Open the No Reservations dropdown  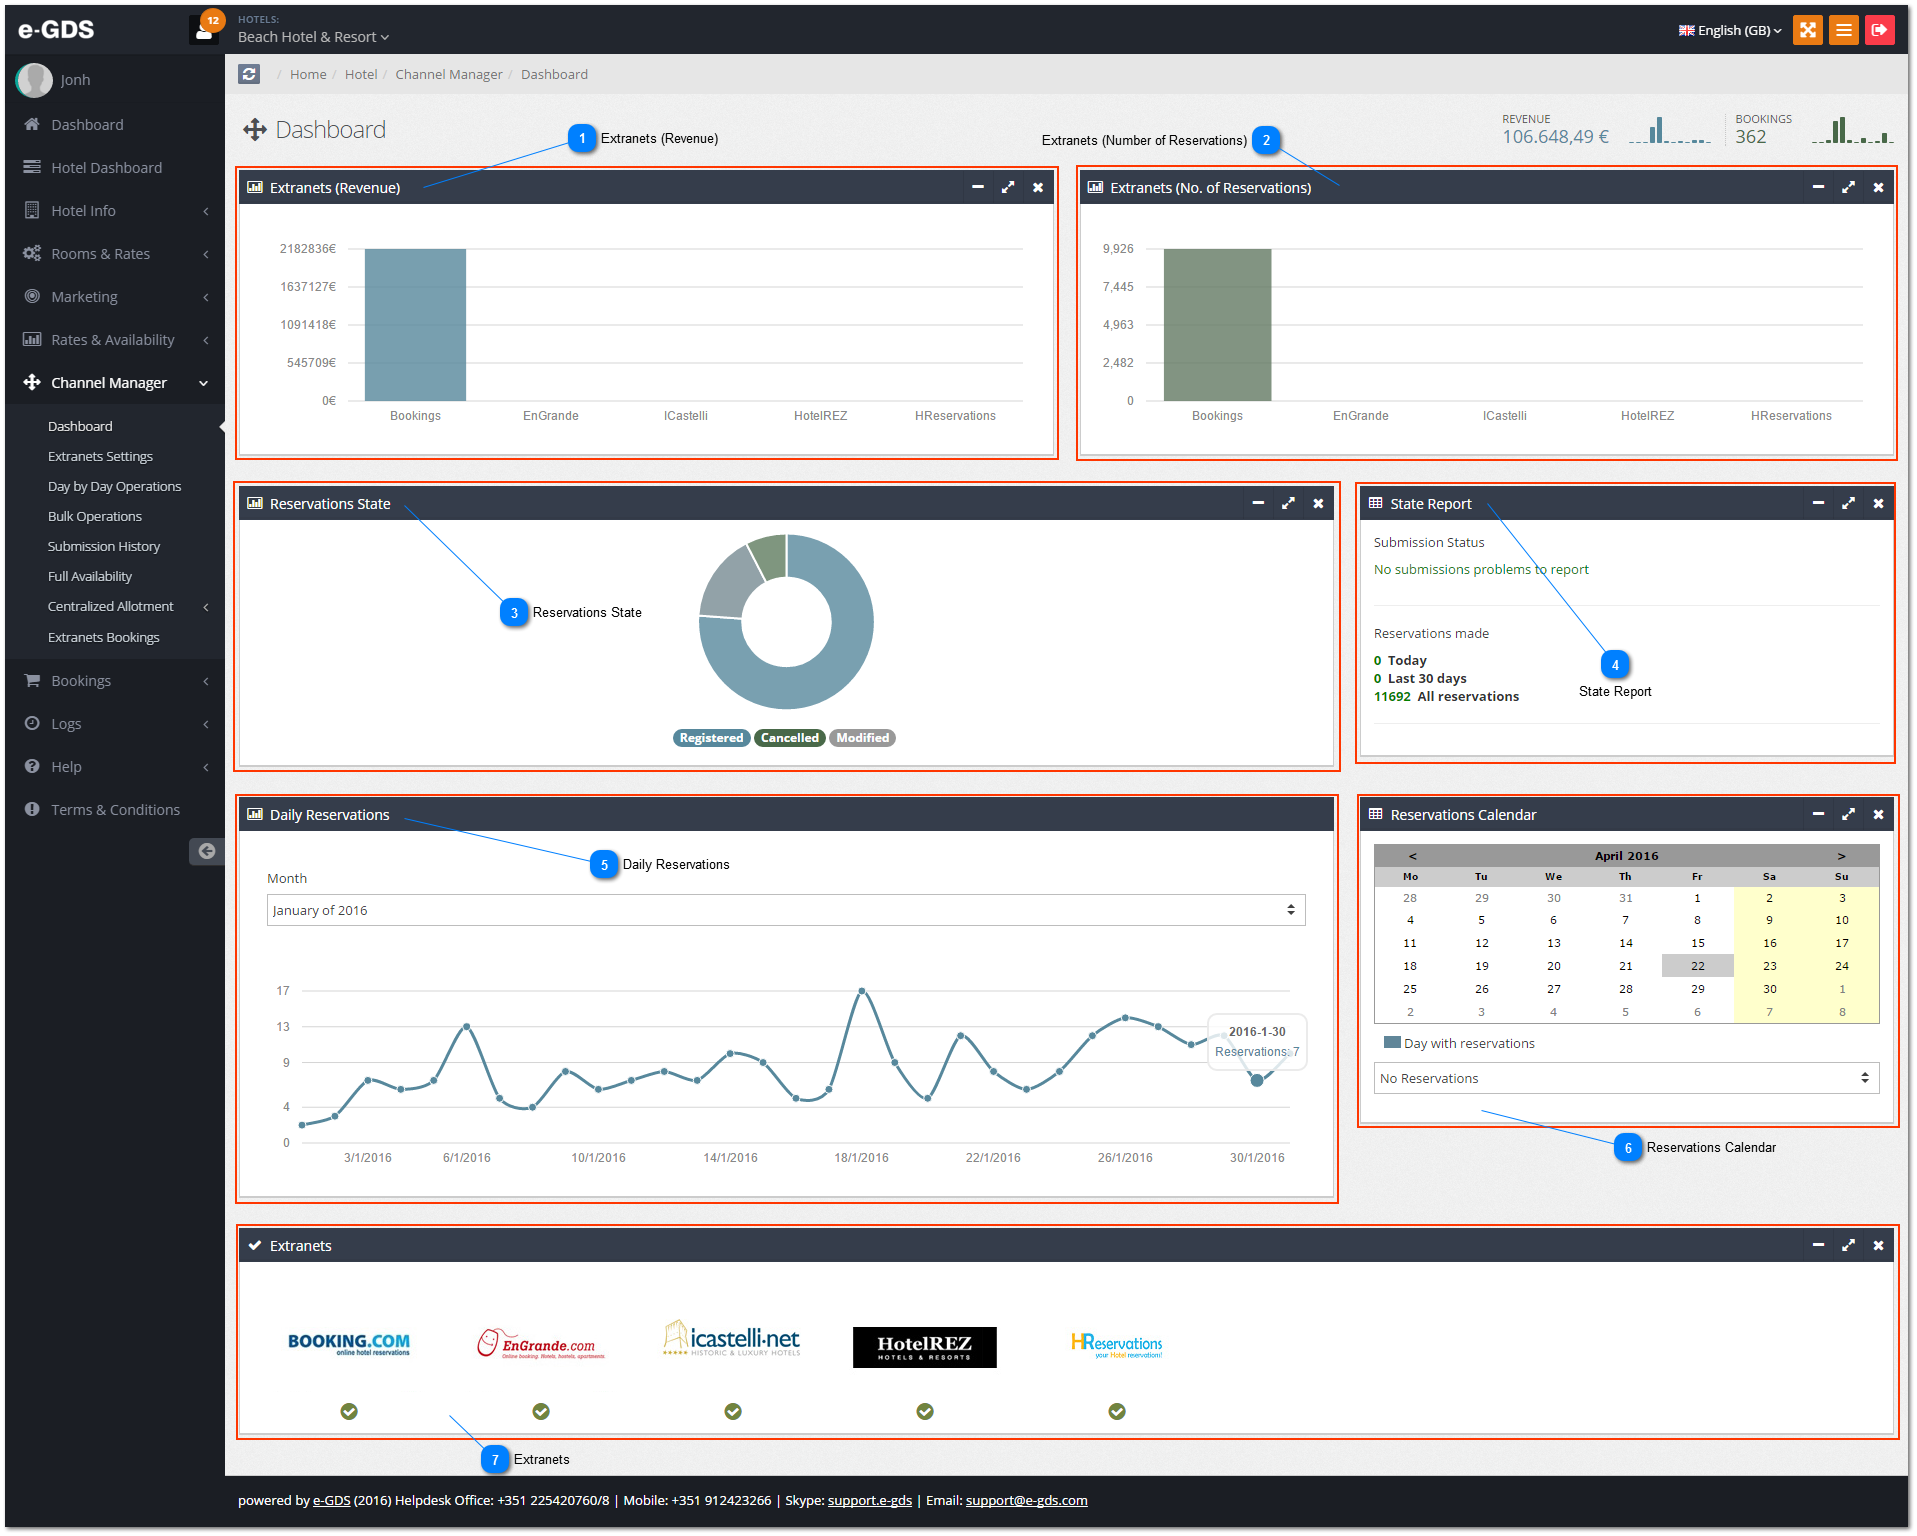pos(1626,1078)
